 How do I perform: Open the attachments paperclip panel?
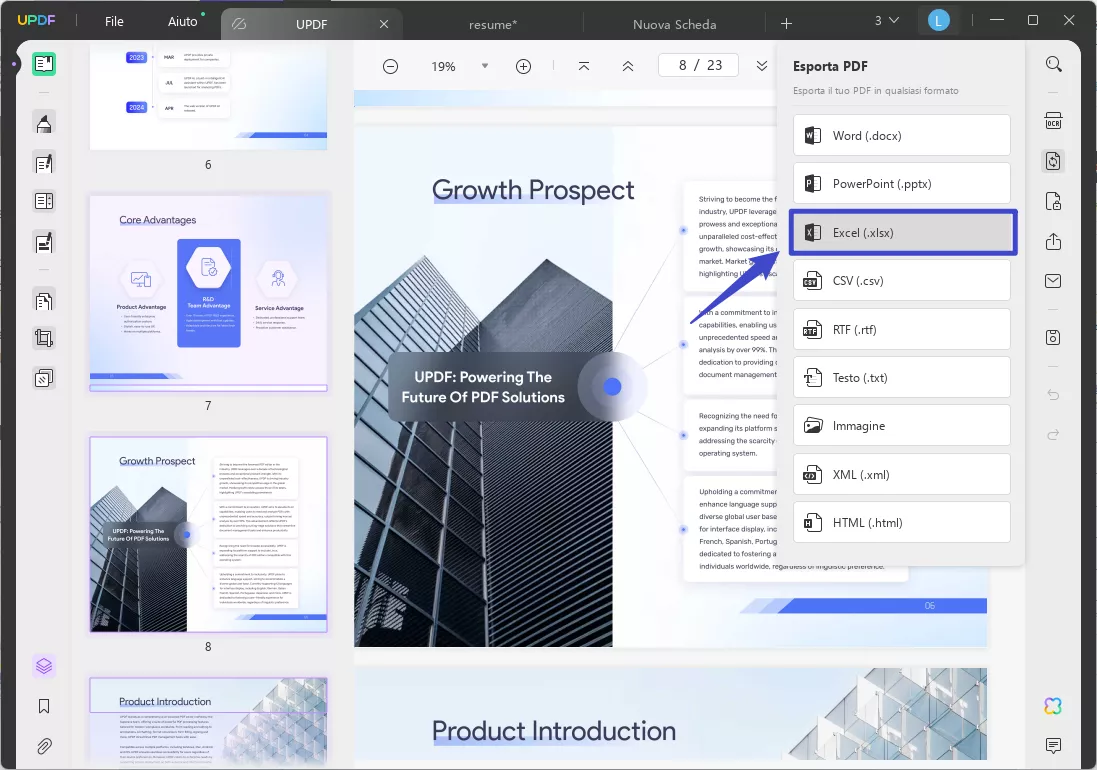[x=43, y=746]
